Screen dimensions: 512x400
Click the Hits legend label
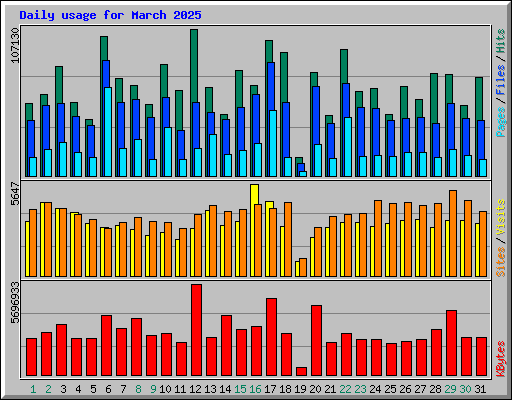tap(500, 41)
